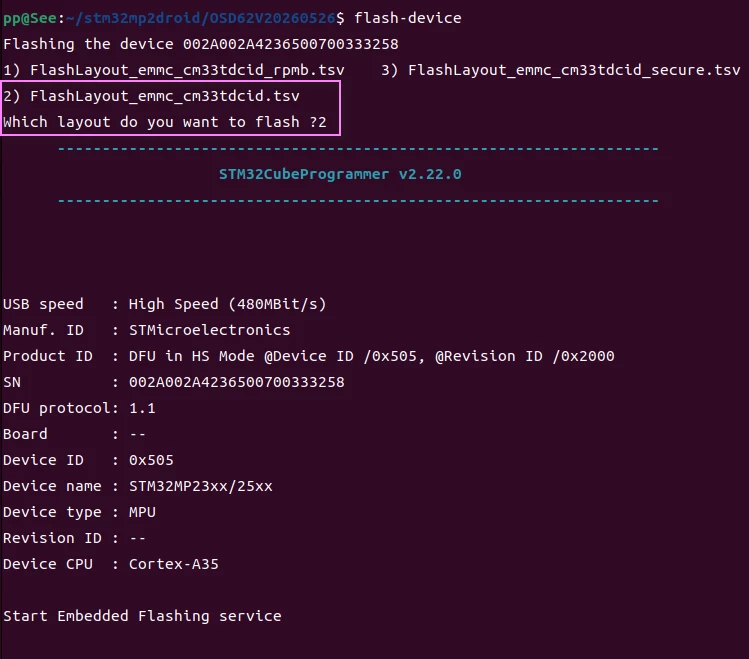Click the USB speed High Speed line
The width and height of the screenshot is (749, 659).
[165, 304]
